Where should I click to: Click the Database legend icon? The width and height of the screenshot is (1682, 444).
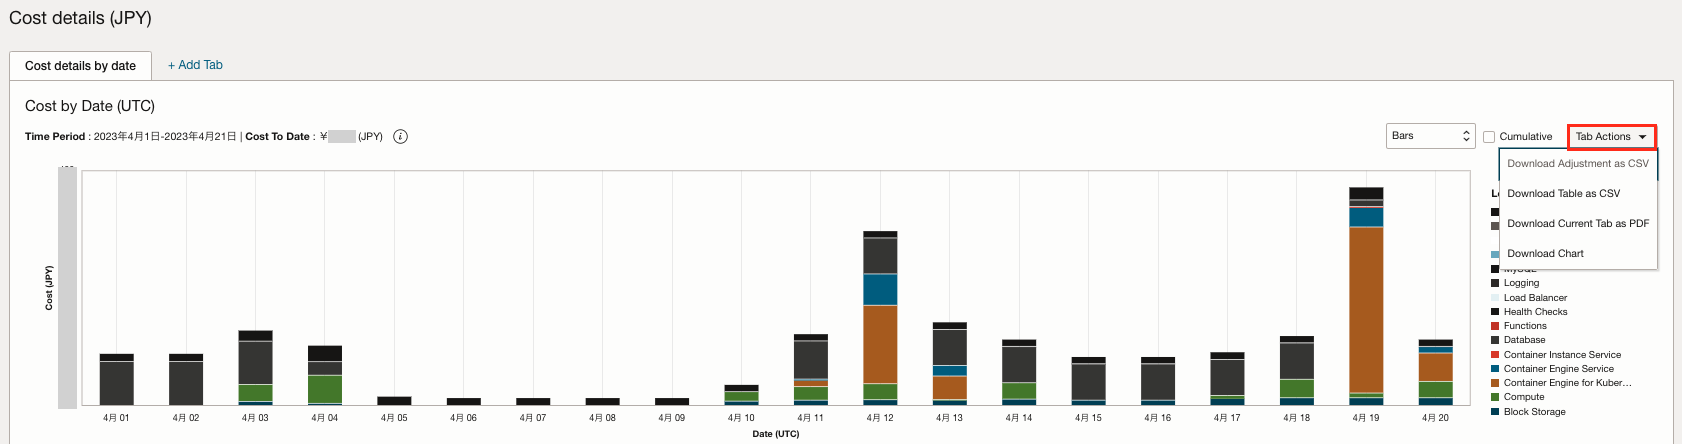click(1495, 340)
